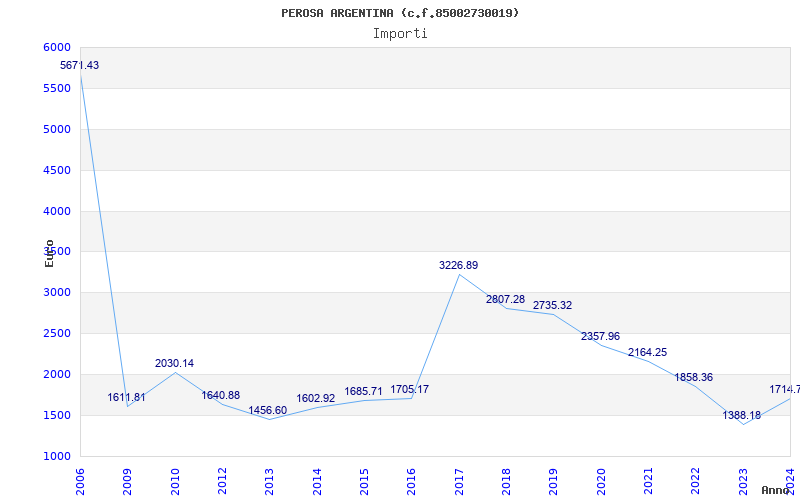800x500 pixels.
Task: Select the 1388.18 data label
Action: [742, 415]
